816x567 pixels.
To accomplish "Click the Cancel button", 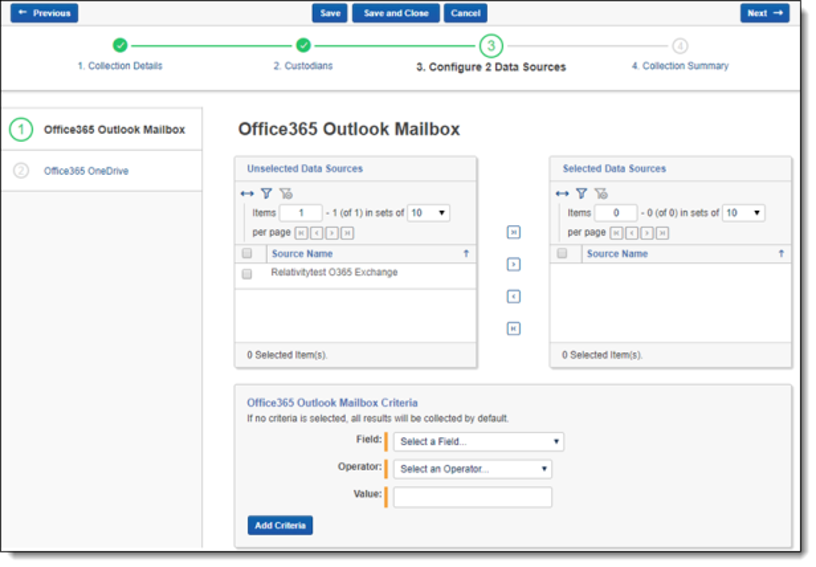I will 466,13.
